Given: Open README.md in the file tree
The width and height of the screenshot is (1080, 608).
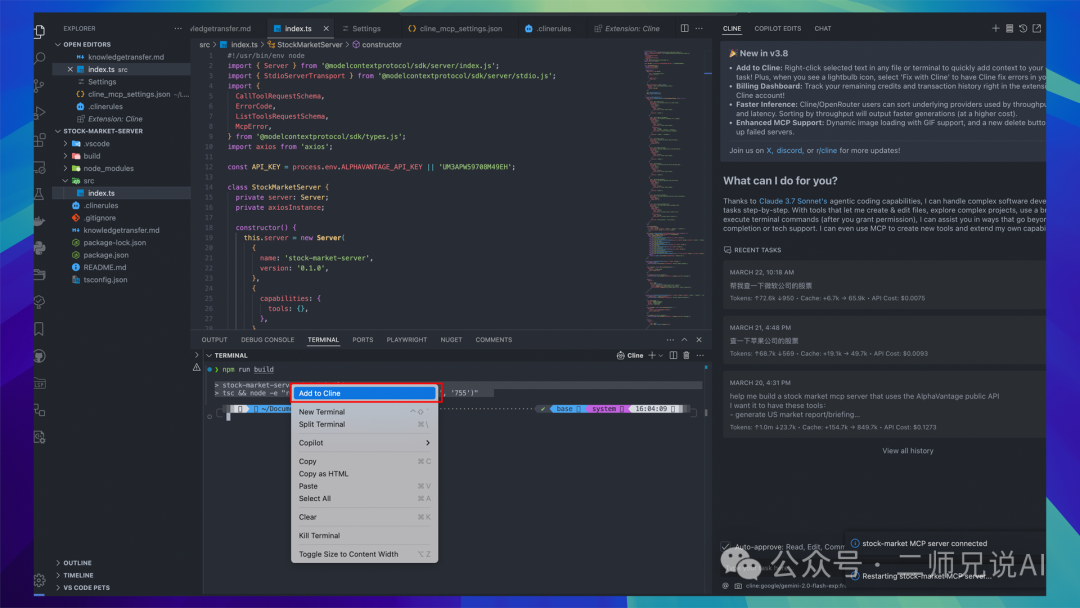Looking at the screenshot, I should click(105, 267).
